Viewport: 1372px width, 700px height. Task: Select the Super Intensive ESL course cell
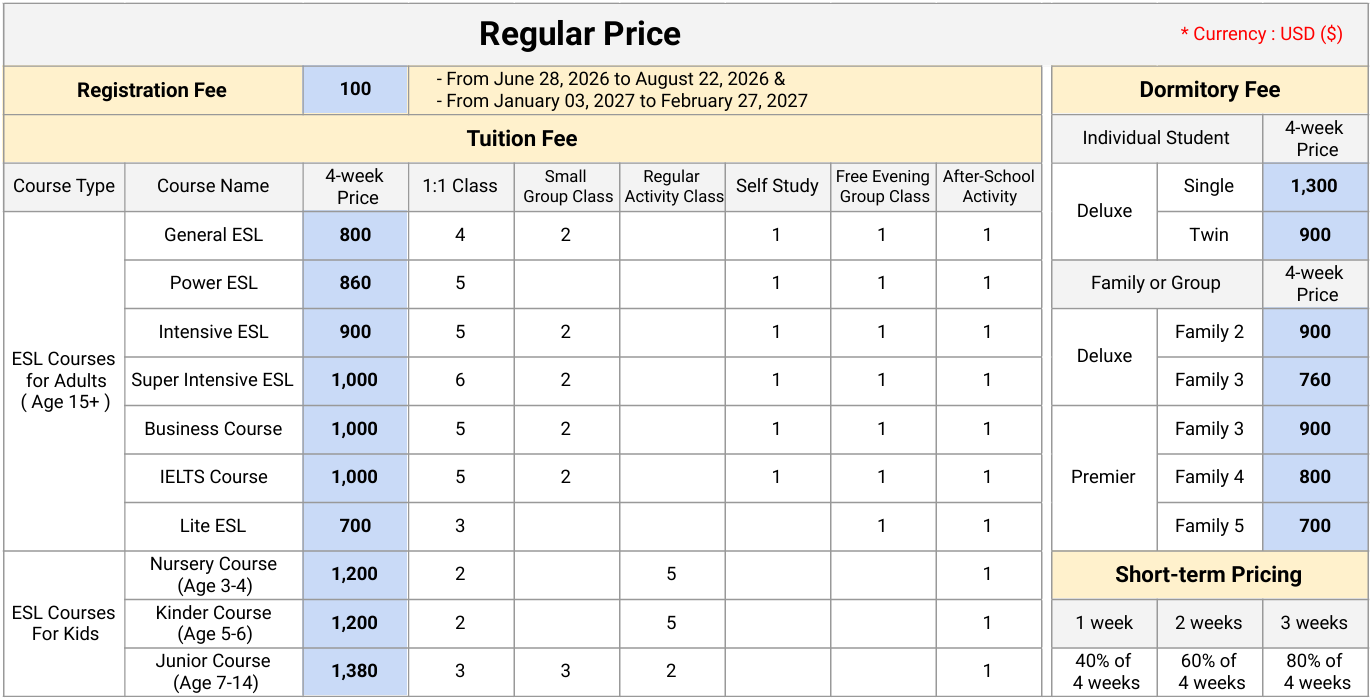coord(213,380)
